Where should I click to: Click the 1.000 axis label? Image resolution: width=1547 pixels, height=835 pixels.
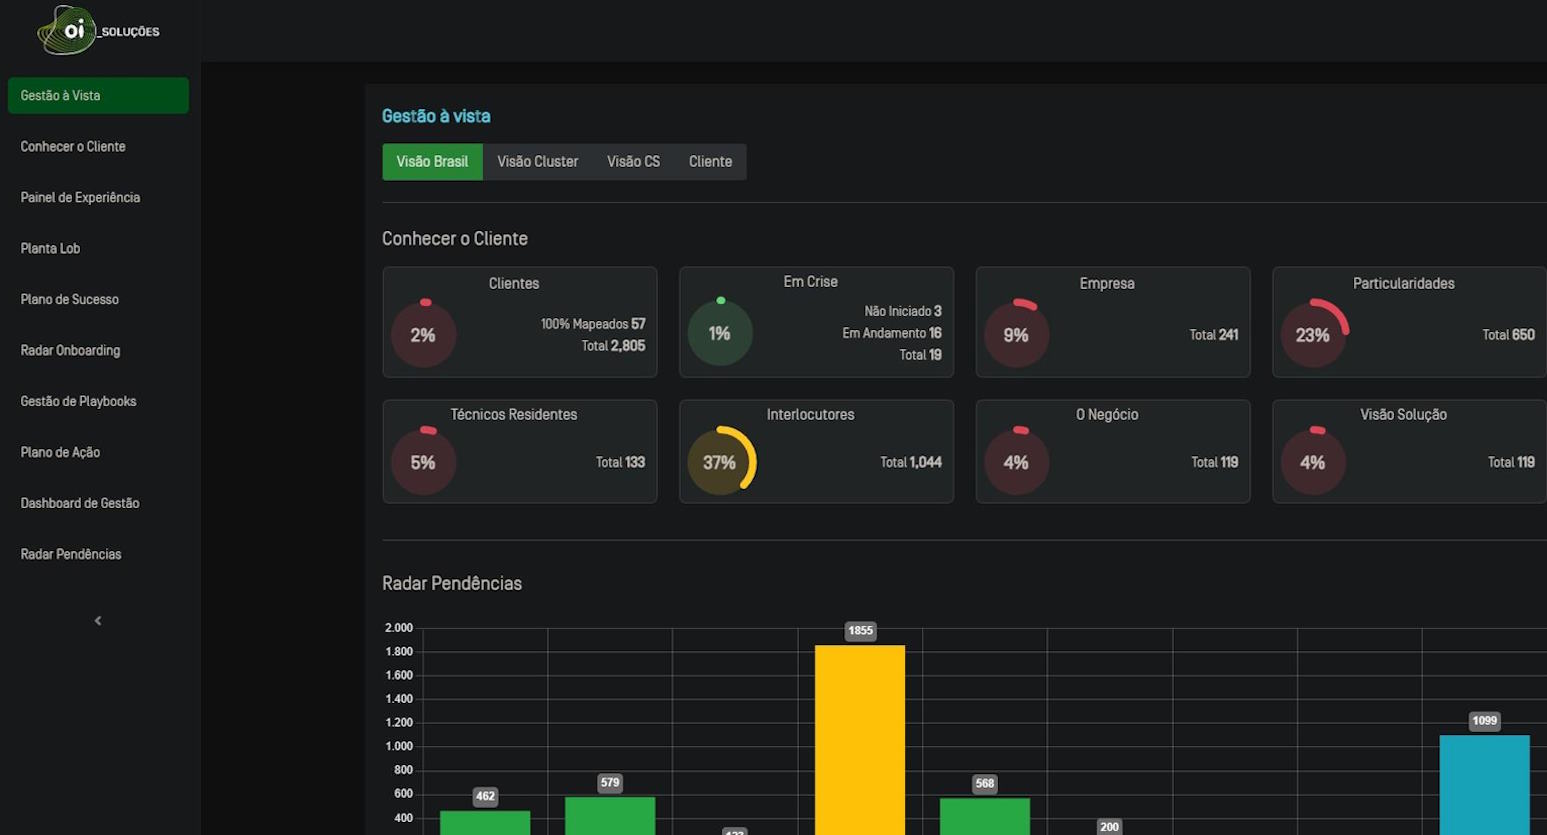pos(399,746)
